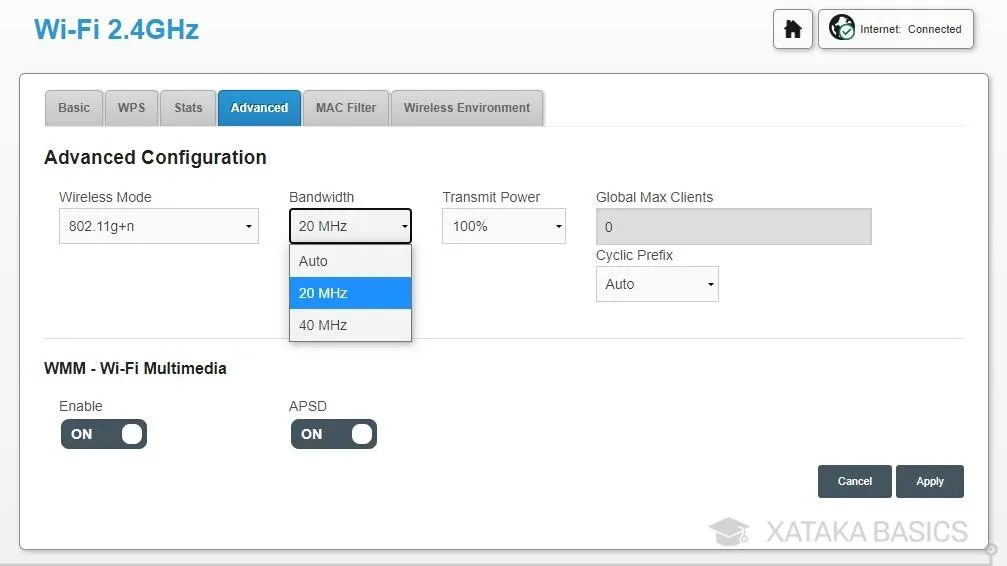Turn off the APSD switch

tap(334, 434)
